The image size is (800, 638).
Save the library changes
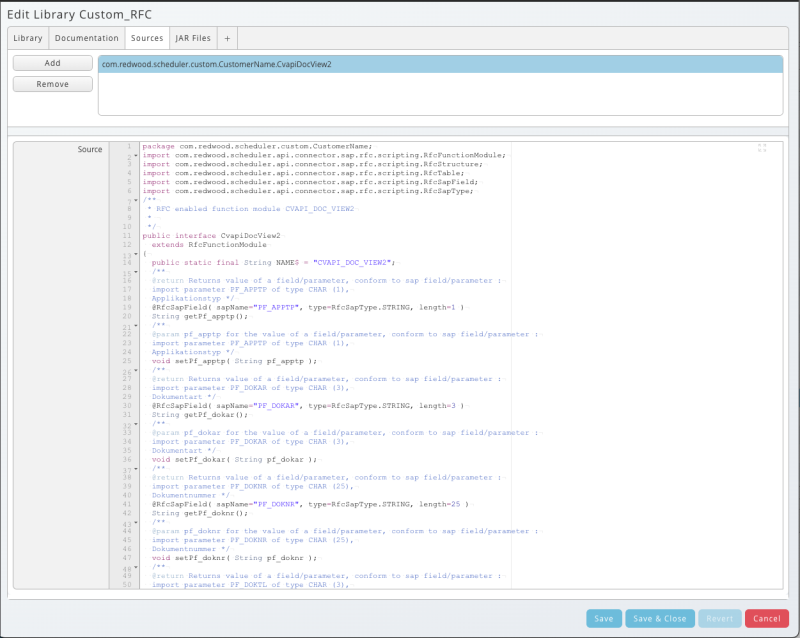[x=604, y=619]
